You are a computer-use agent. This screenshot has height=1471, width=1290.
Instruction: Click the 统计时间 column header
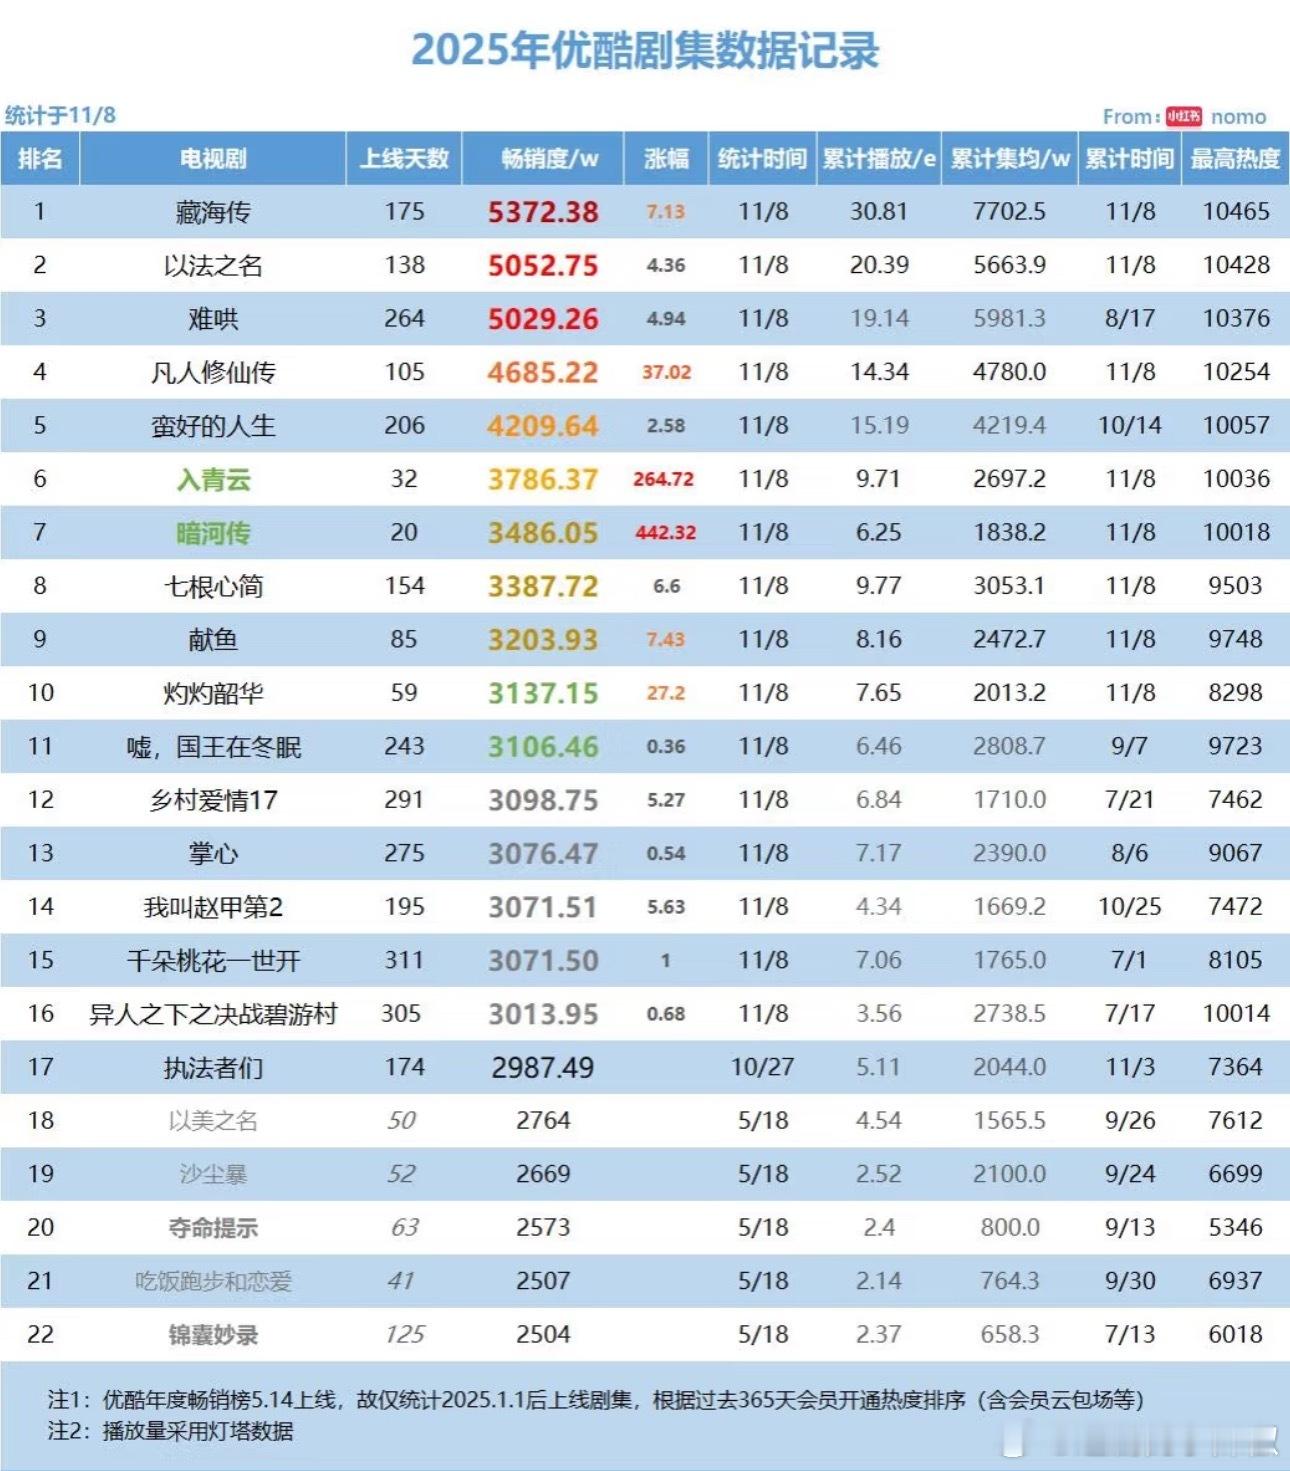click(x=762, y=159)
